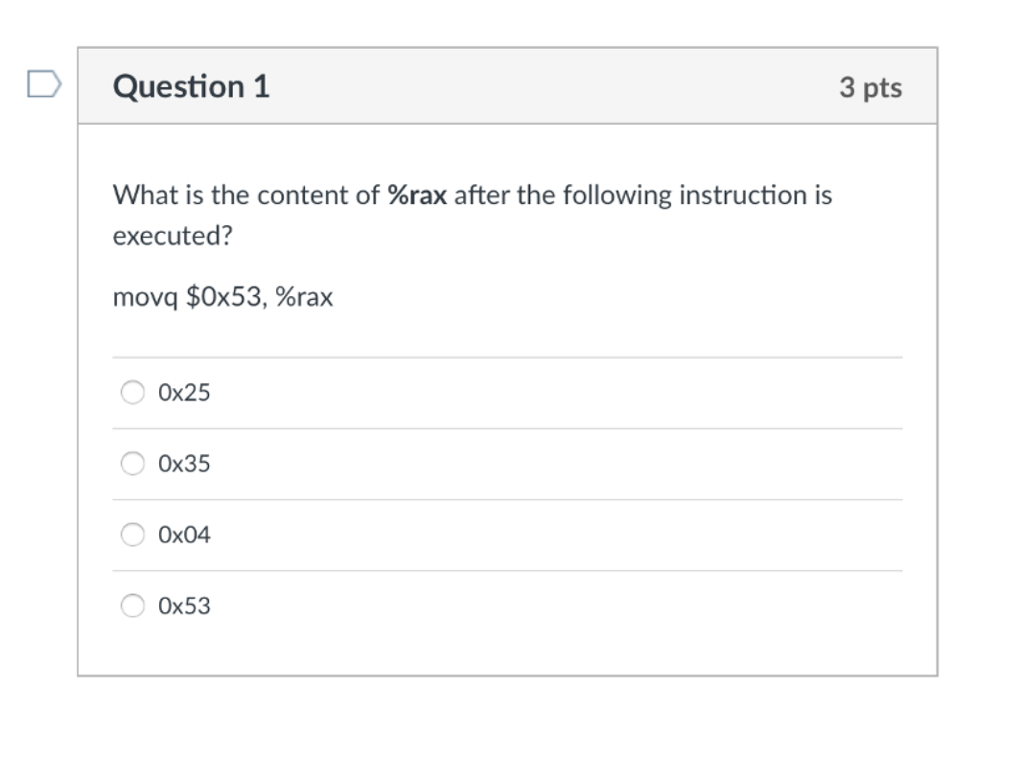Click the 3 pts score label
The image size is (1024, 757).
(x=870, y=88)
